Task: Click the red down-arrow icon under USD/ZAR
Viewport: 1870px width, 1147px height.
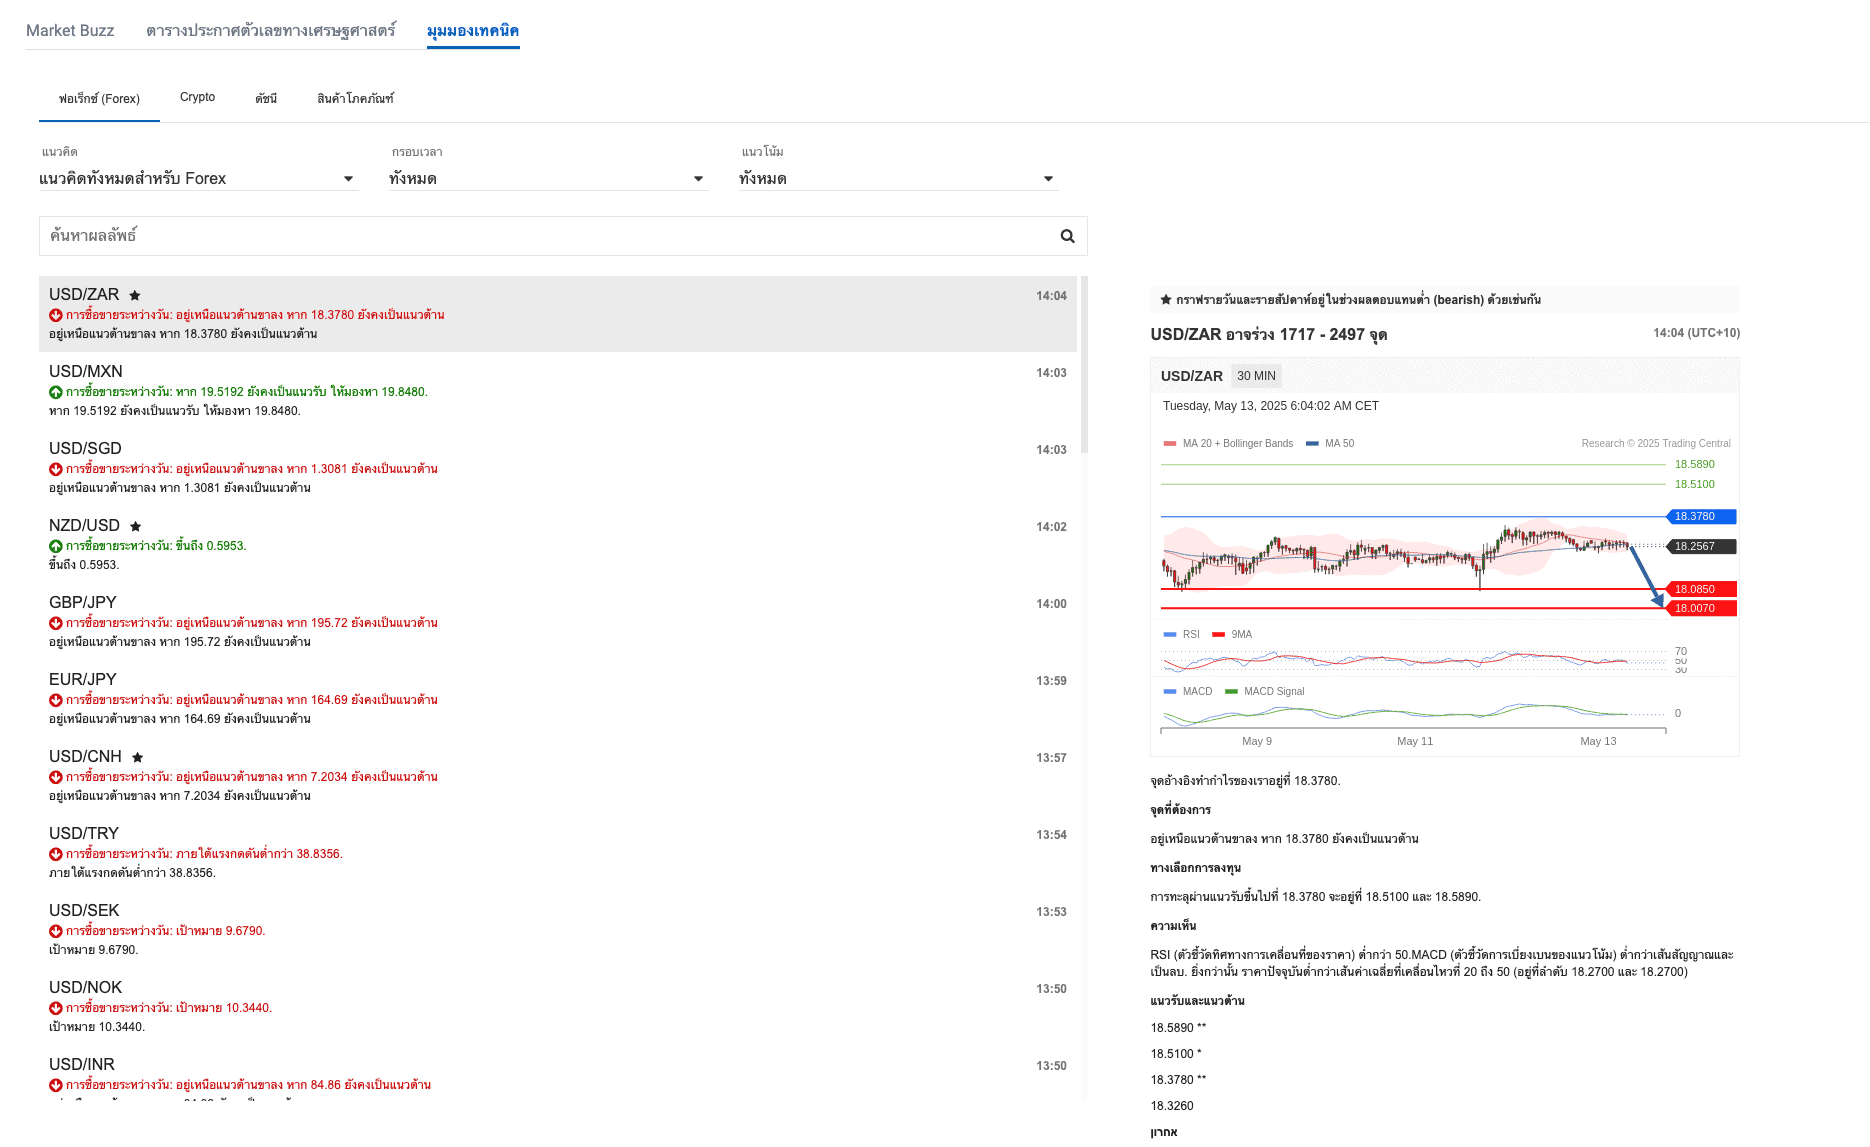Action: point(56,315)
